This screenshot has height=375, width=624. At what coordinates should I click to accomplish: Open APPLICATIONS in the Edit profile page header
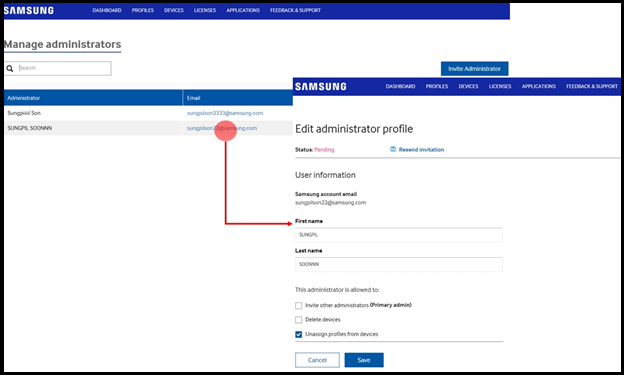coord(539,86)
